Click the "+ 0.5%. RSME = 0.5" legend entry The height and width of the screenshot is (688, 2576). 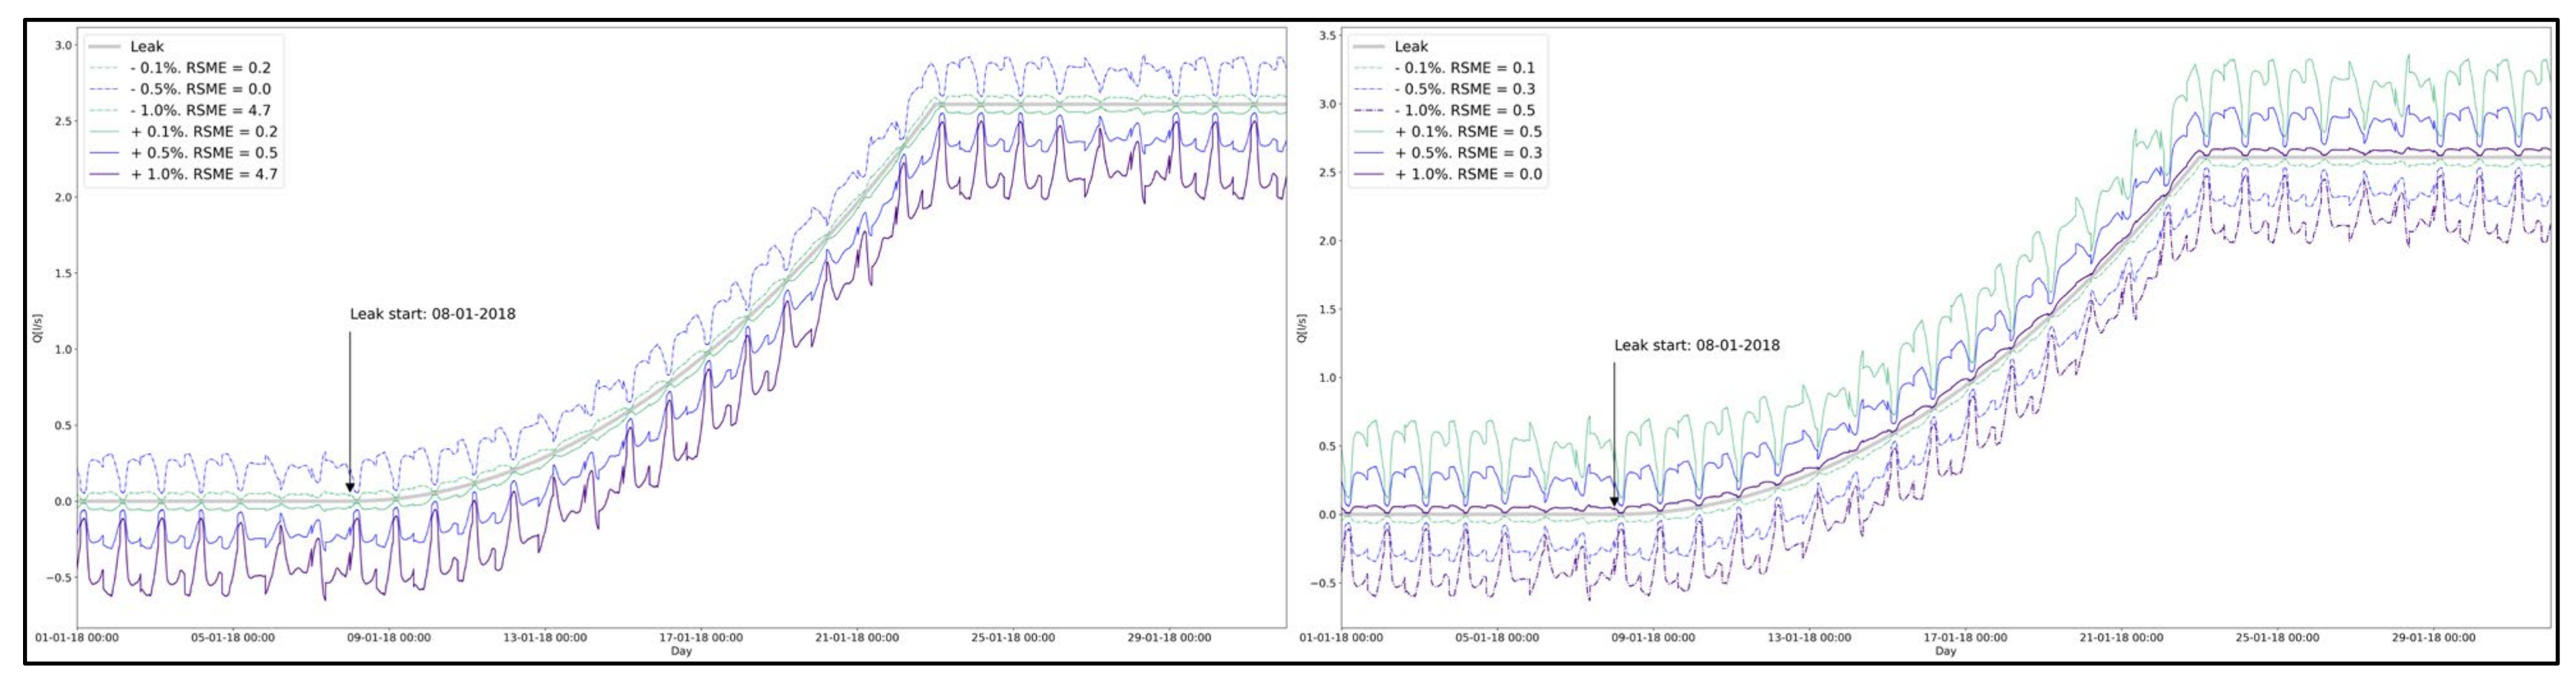click(204, 153)
